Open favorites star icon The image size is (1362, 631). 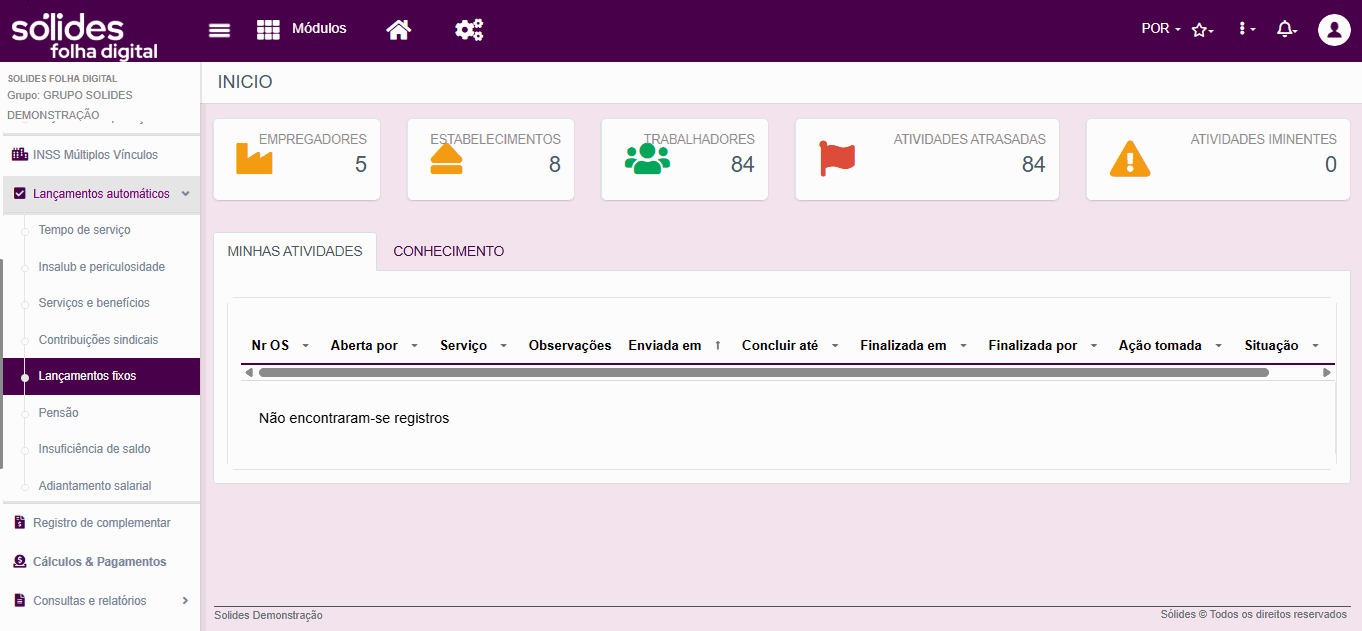(1202, 30)
